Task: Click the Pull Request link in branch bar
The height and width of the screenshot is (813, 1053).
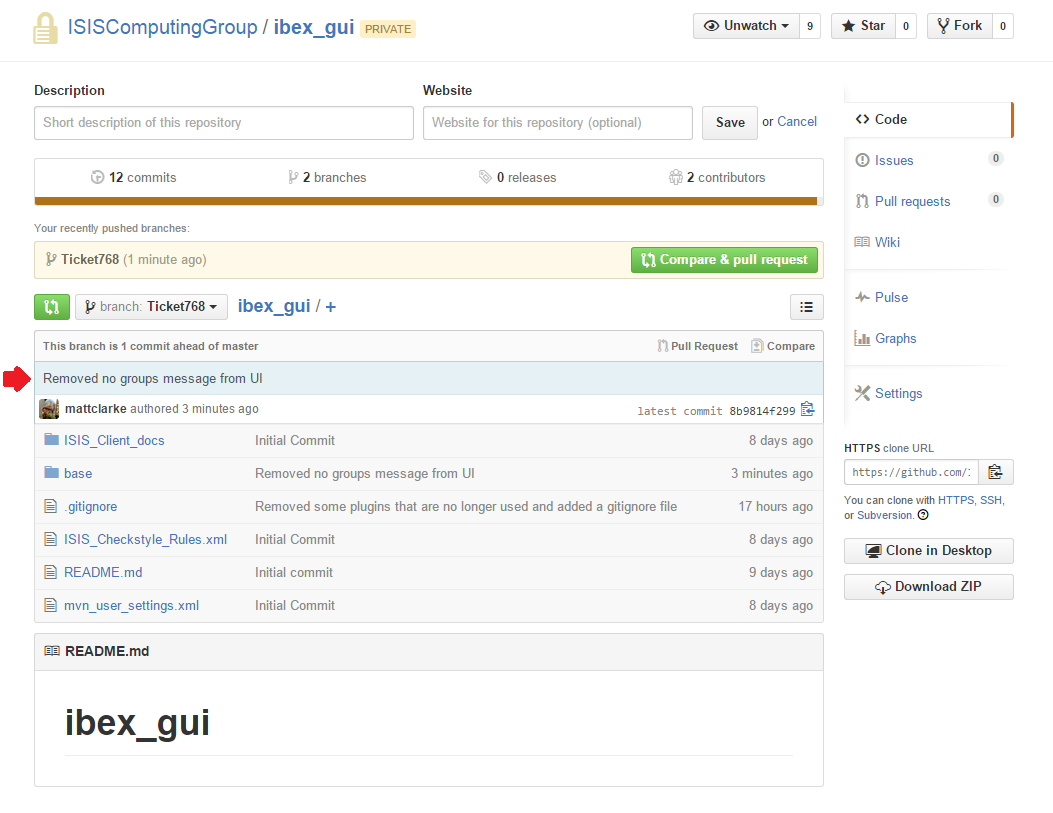Action: [698, 346]
